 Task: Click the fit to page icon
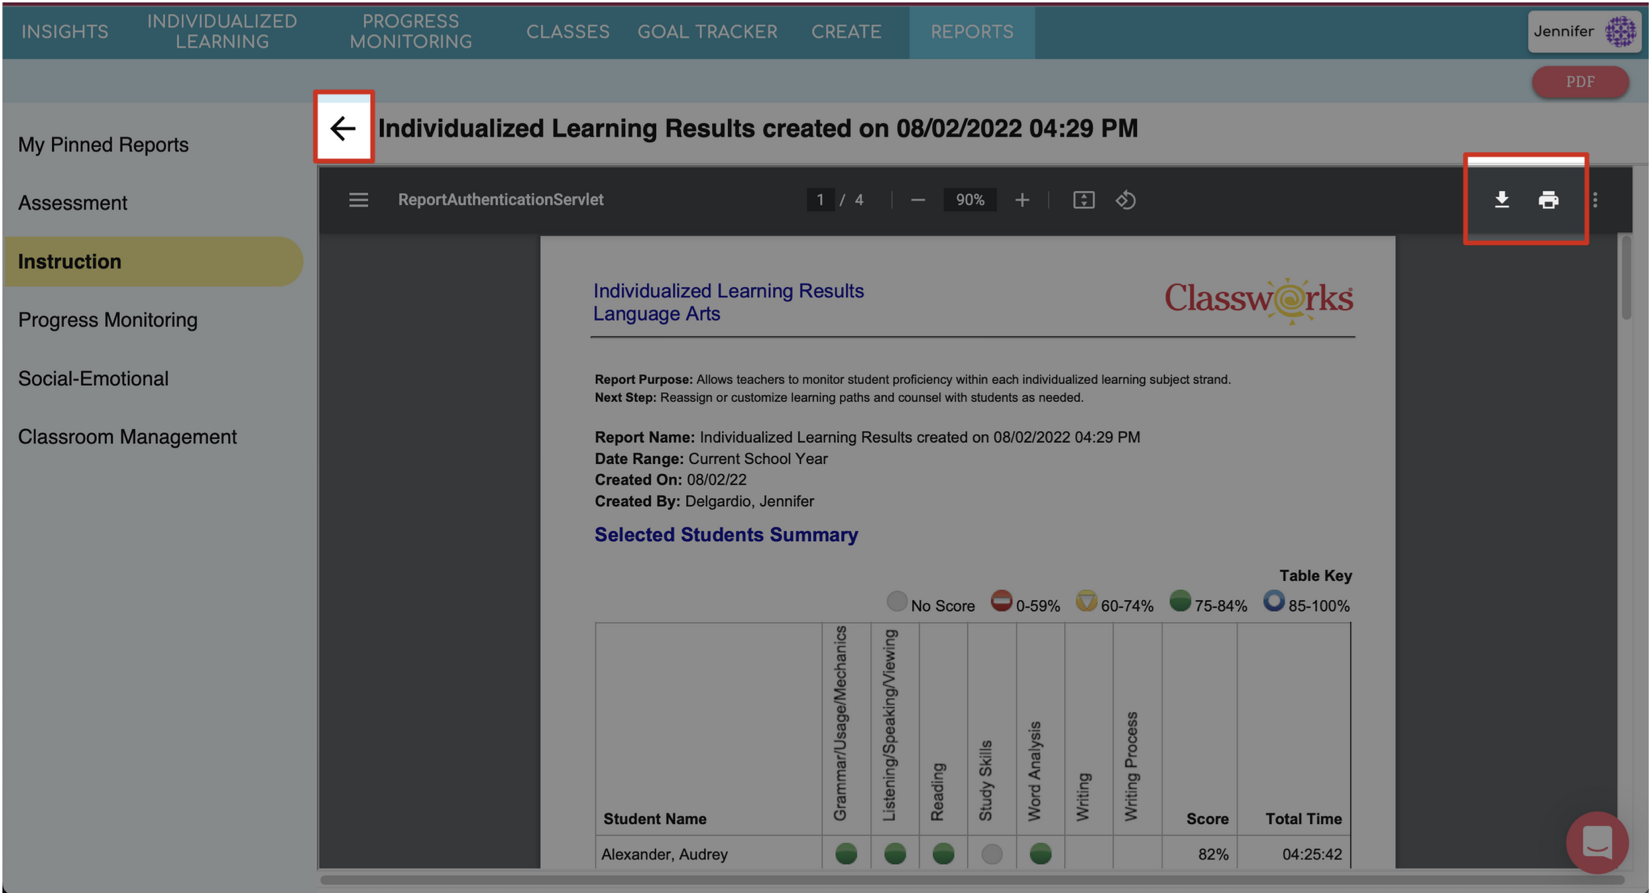coord(1083,200)
